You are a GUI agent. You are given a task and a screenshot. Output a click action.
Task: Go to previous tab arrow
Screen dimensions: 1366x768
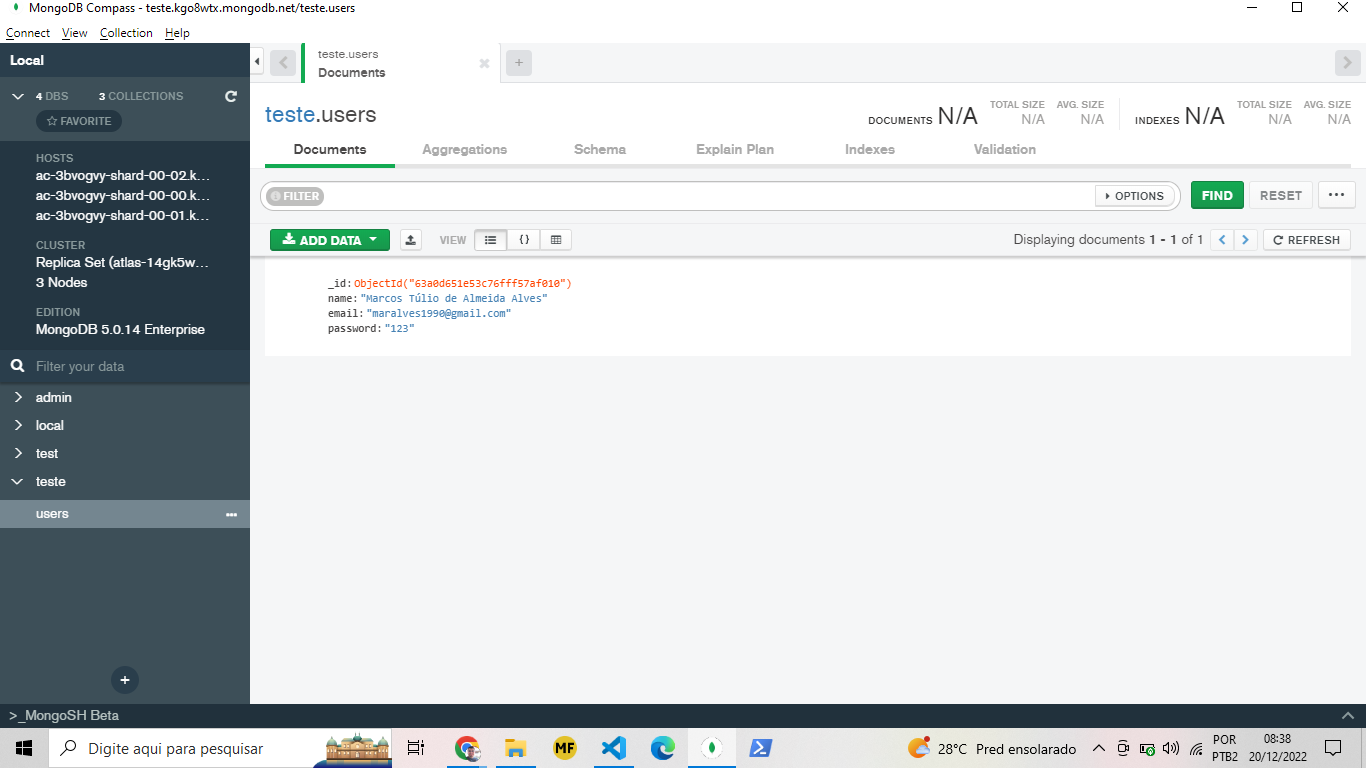(x=283, y=63)
